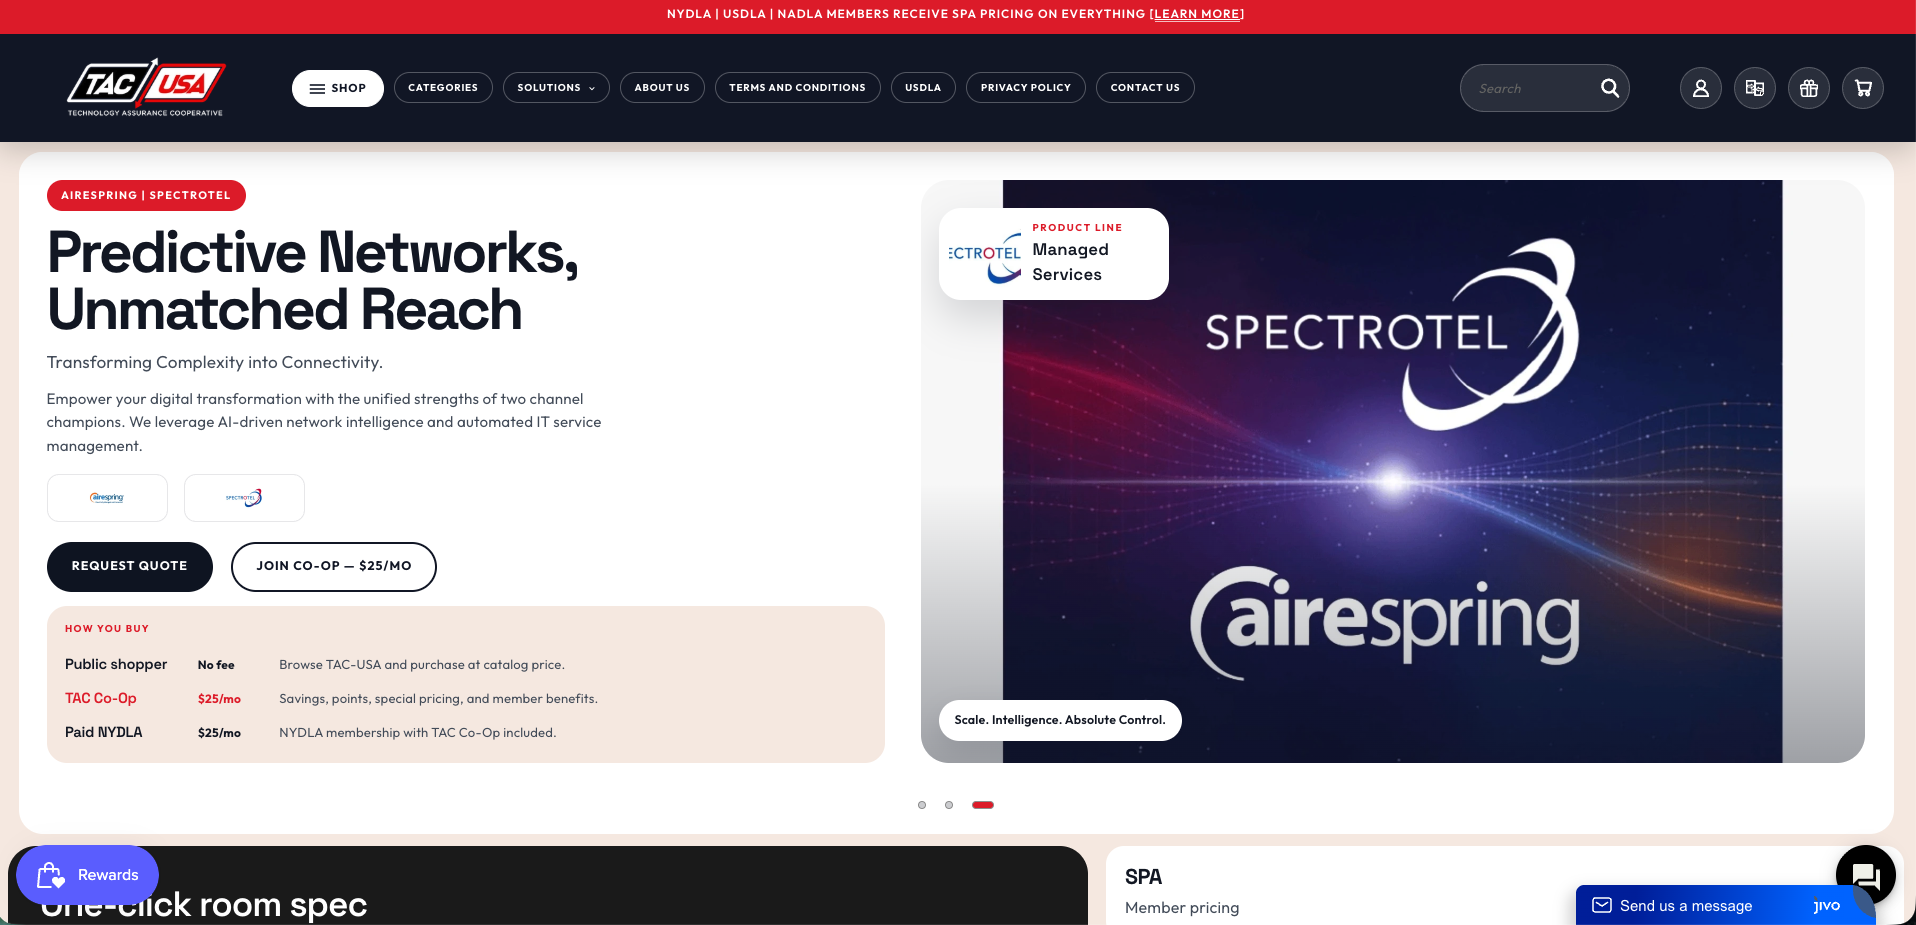Click the Learn More banner link
The width and height of the screenshot is (1916, 925).
click(1197, 14)
